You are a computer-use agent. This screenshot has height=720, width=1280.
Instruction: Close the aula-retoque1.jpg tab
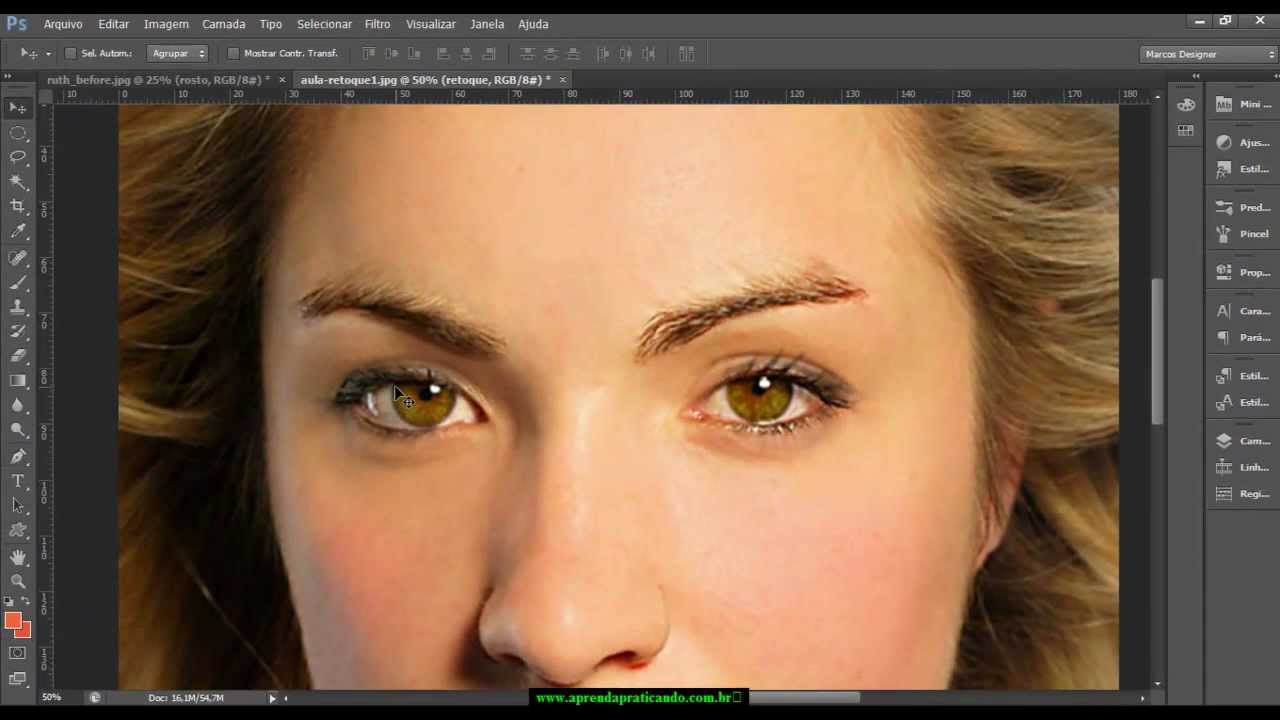point(563,80)
